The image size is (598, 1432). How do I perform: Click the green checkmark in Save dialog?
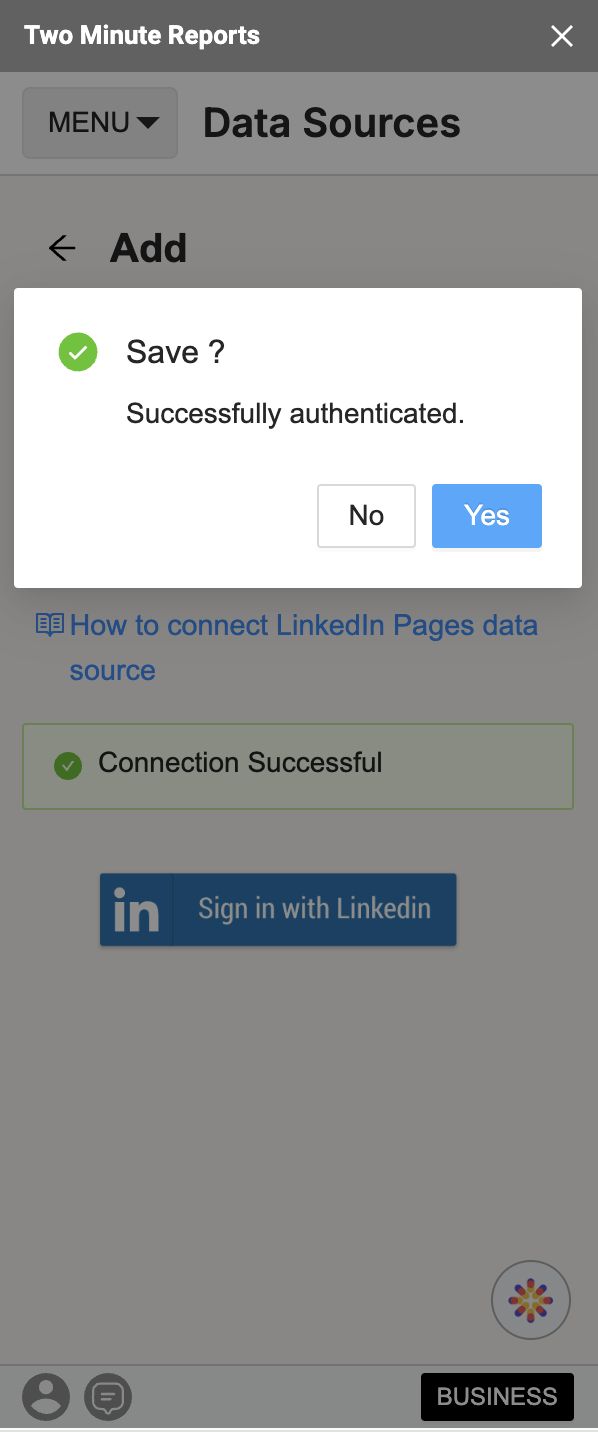(78, 352)
